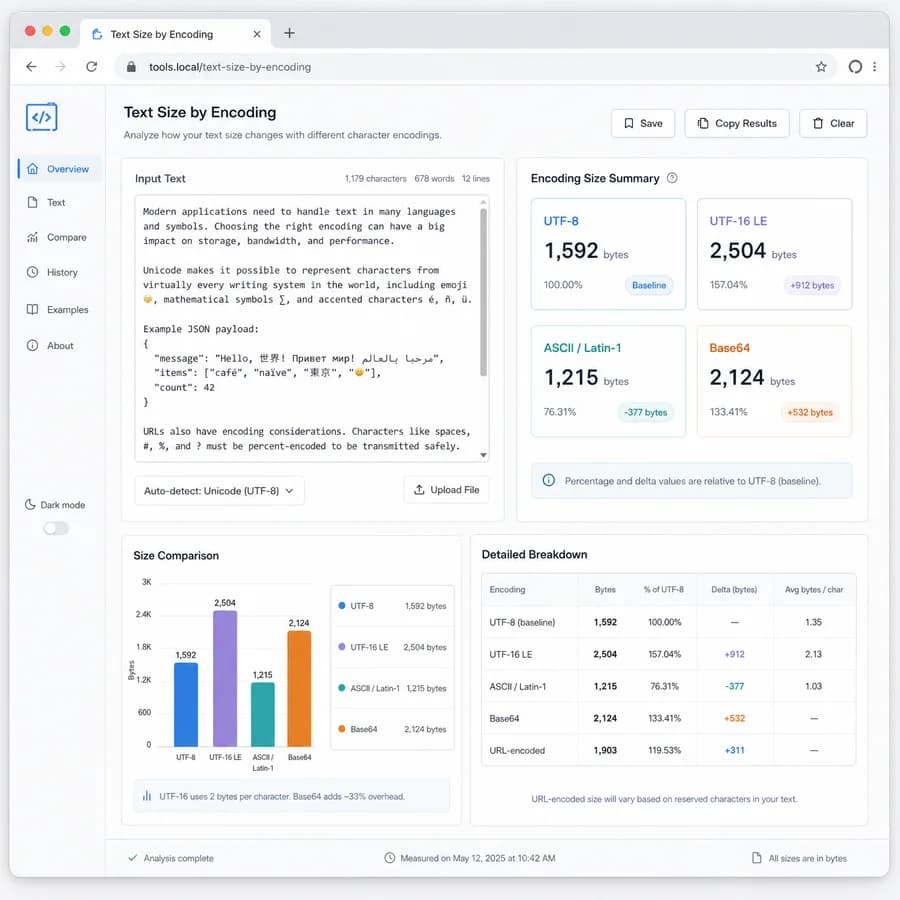The height and width of the screenshot is (900, 900).
Task: Click the +532 bytes badge
Action: coord(810,412)
